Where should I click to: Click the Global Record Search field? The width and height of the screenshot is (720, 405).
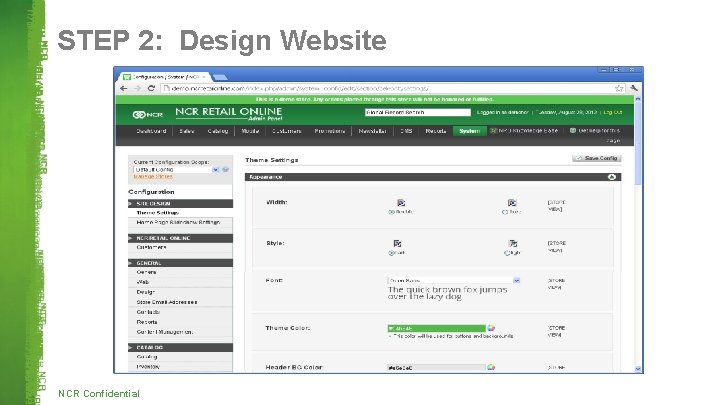[x=418, y=112]
